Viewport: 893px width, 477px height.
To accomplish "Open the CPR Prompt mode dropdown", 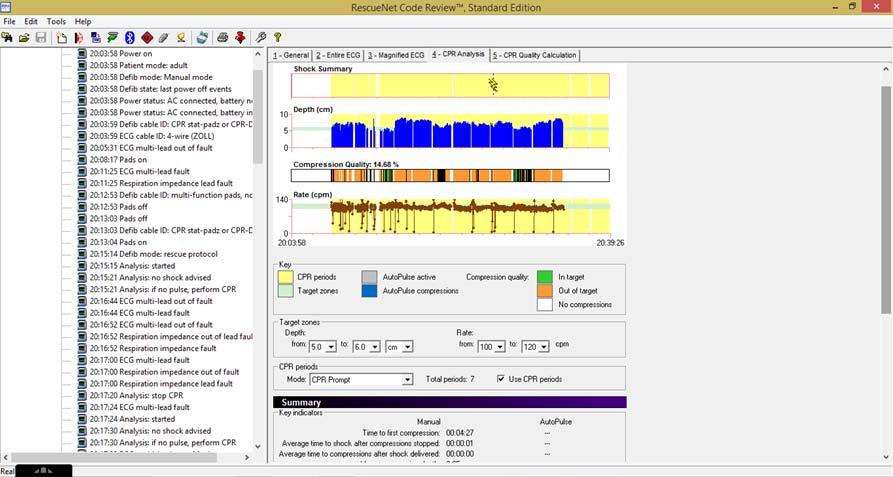I will (x=407, y=380).
